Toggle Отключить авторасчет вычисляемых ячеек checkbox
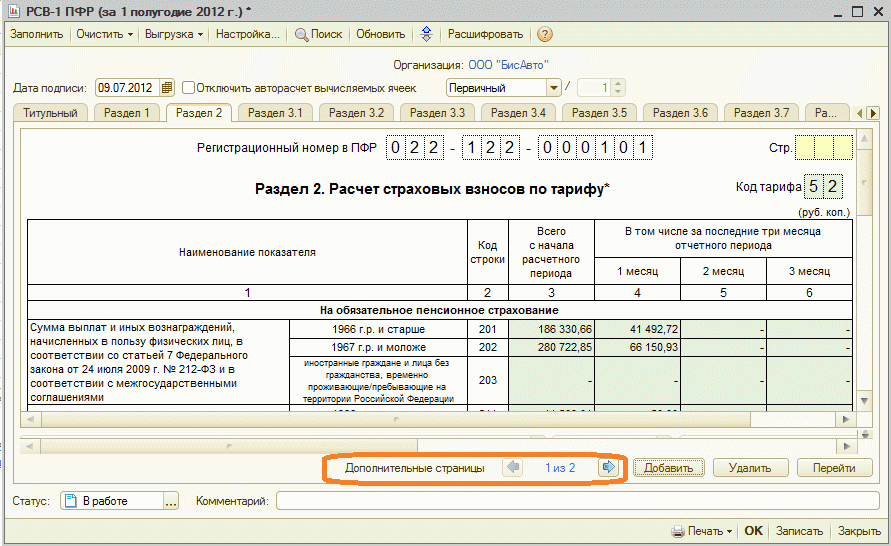 click(x=188, y=88)
